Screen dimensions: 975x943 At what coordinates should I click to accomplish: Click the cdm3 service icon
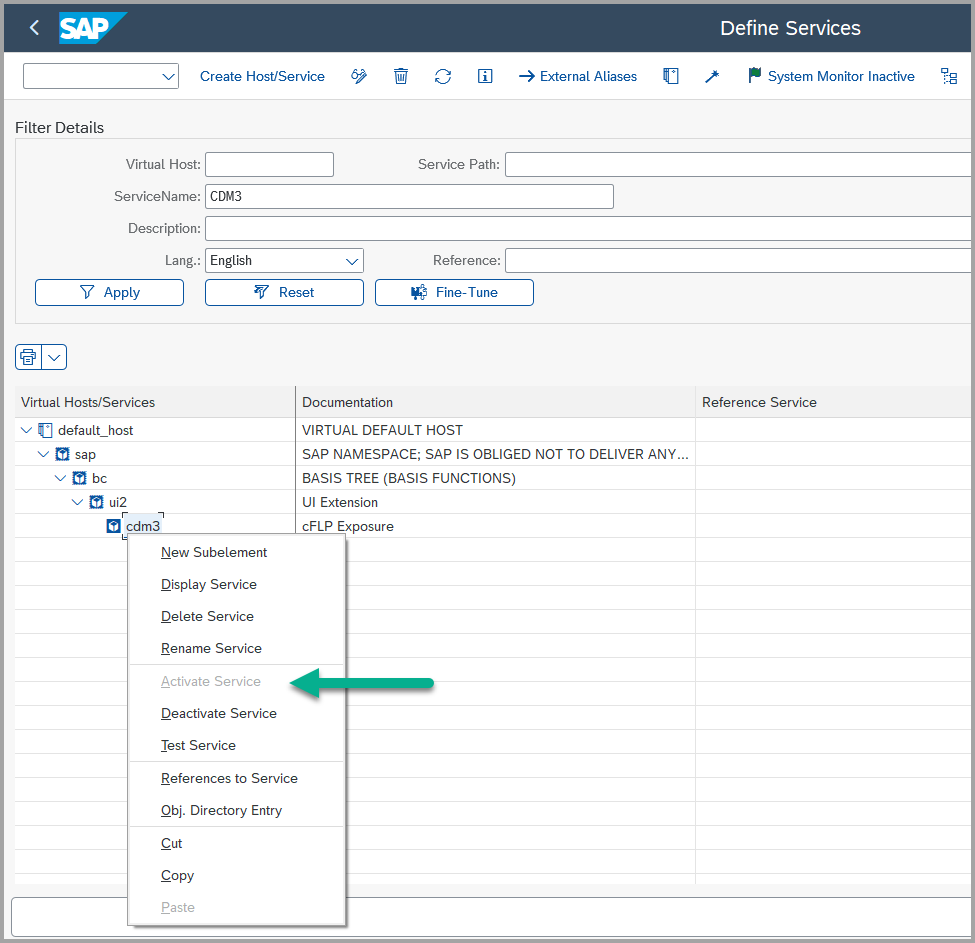[113, 526]
